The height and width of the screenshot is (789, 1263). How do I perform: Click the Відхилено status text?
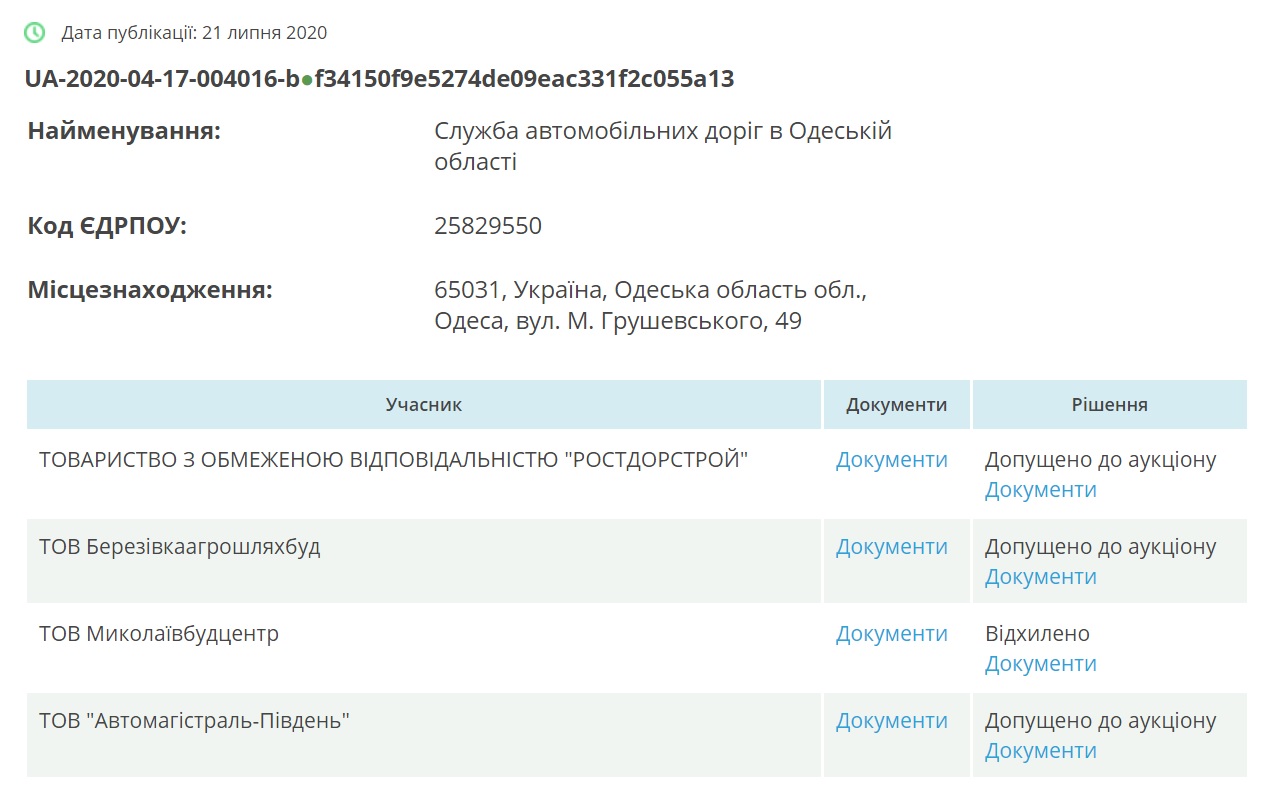[1037, 634]
